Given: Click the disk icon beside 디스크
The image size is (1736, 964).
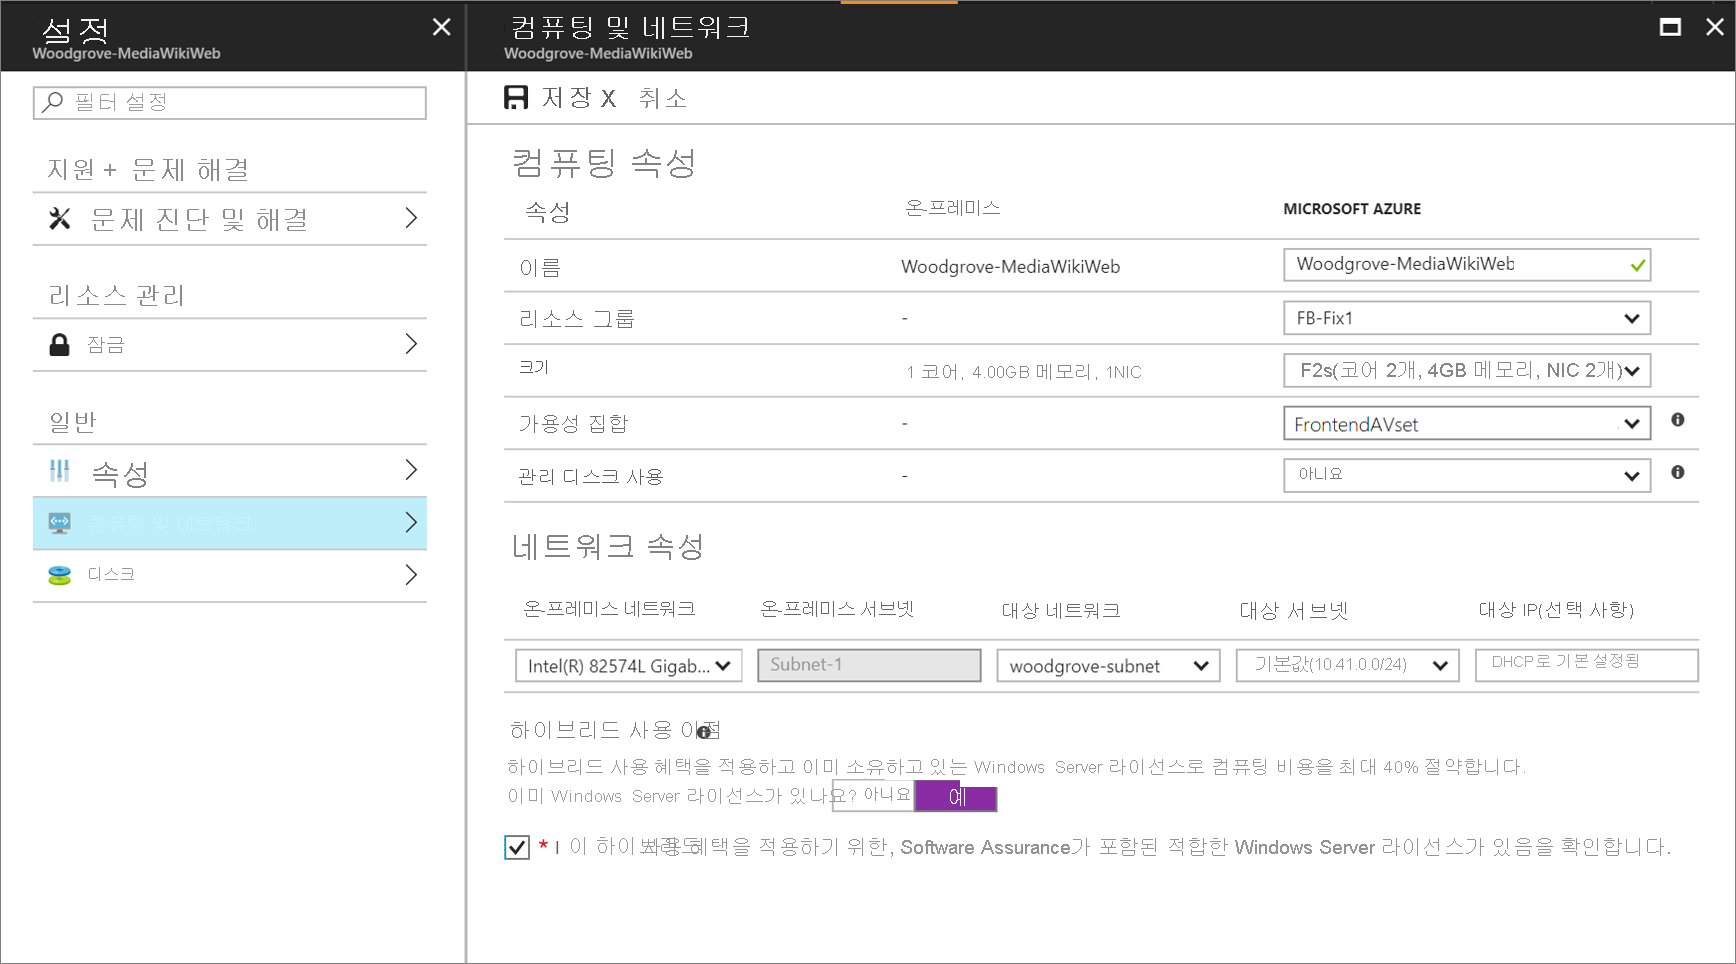Looking at the screenshot, I should coord(60,575).
